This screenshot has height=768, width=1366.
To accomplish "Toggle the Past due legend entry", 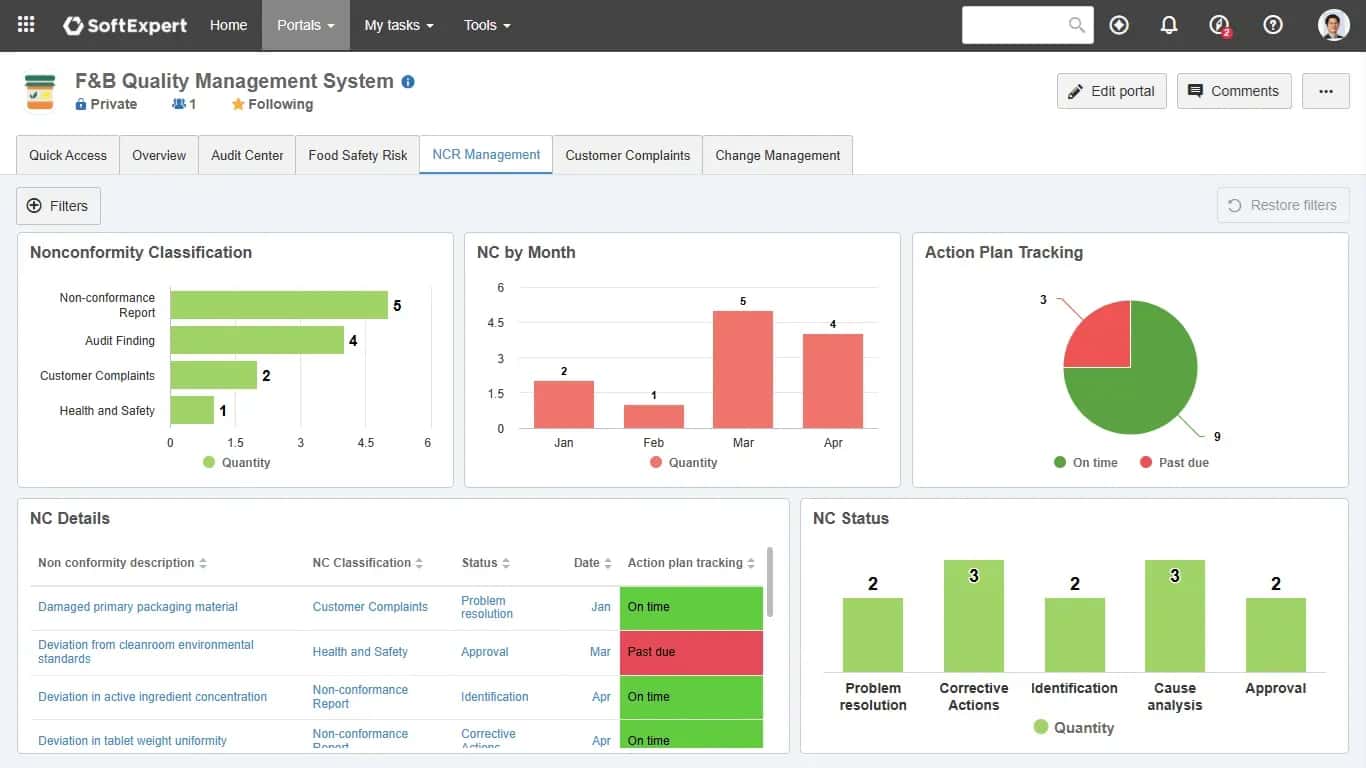I will (1174, 462).
